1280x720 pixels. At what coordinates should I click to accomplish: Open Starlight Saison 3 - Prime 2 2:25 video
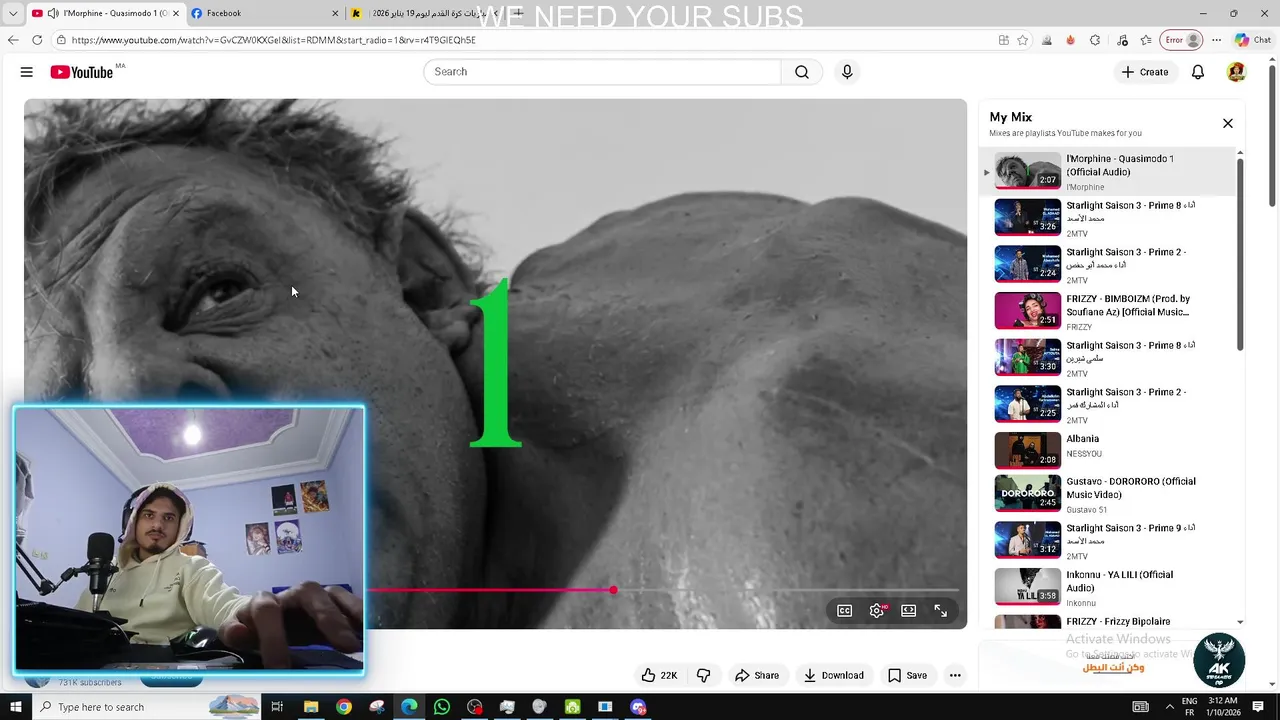click(x=1108, y=405)
